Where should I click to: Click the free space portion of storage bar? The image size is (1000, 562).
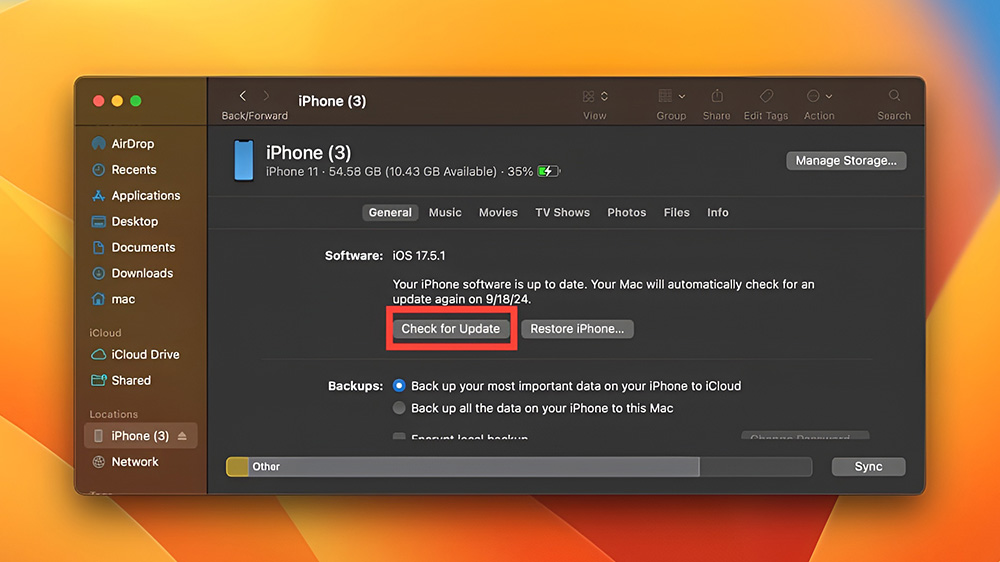[x=756, y=467]
